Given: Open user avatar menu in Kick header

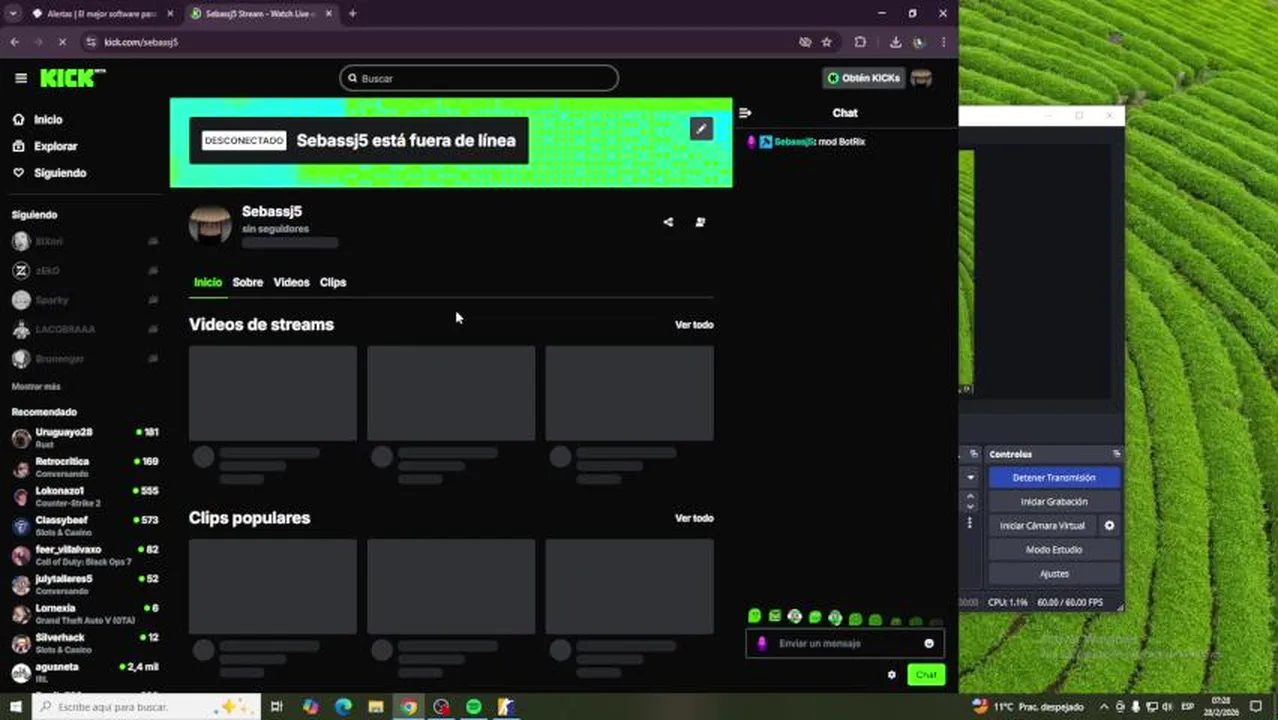Looking at the screenshot, I should [921, 78].
